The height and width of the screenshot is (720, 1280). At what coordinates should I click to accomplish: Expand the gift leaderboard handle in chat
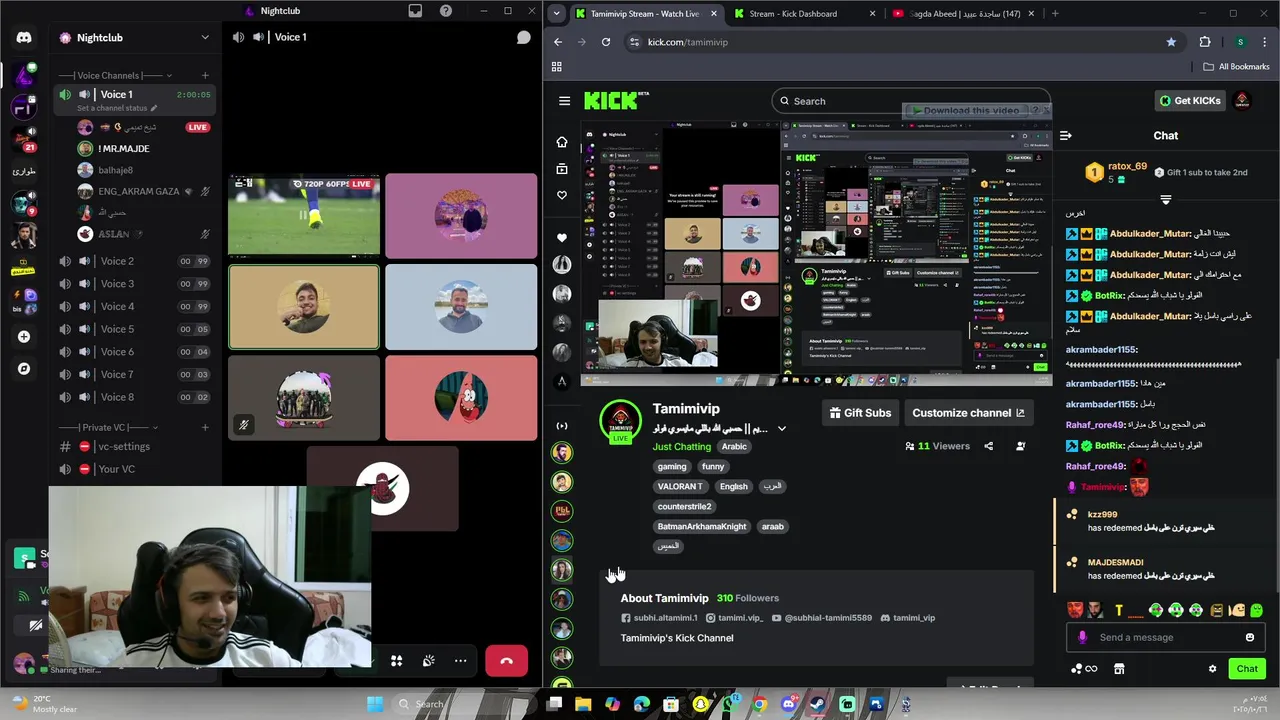1165,200
